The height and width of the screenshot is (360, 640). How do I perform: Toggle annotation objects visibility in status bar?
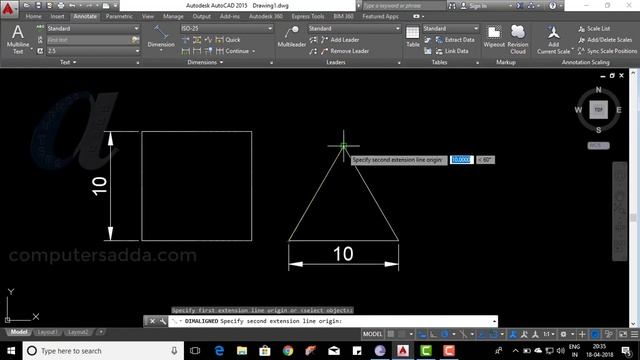(513, 334)
